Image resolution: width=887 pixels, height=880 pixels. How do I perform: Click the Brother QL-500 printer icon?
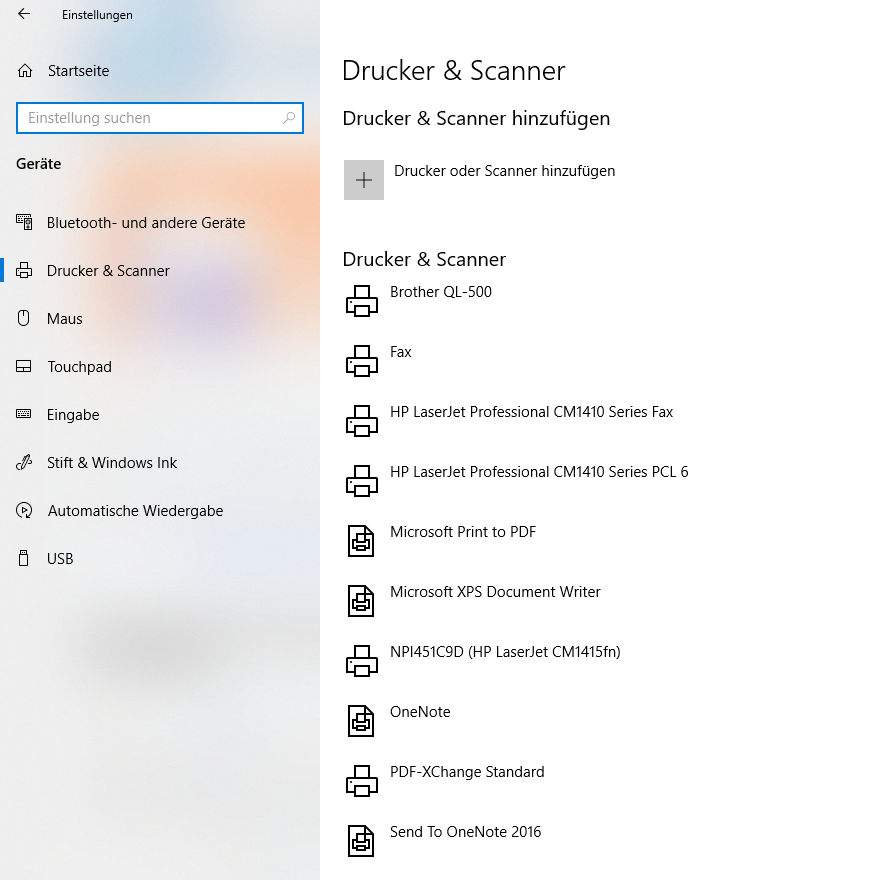(362, 301)
